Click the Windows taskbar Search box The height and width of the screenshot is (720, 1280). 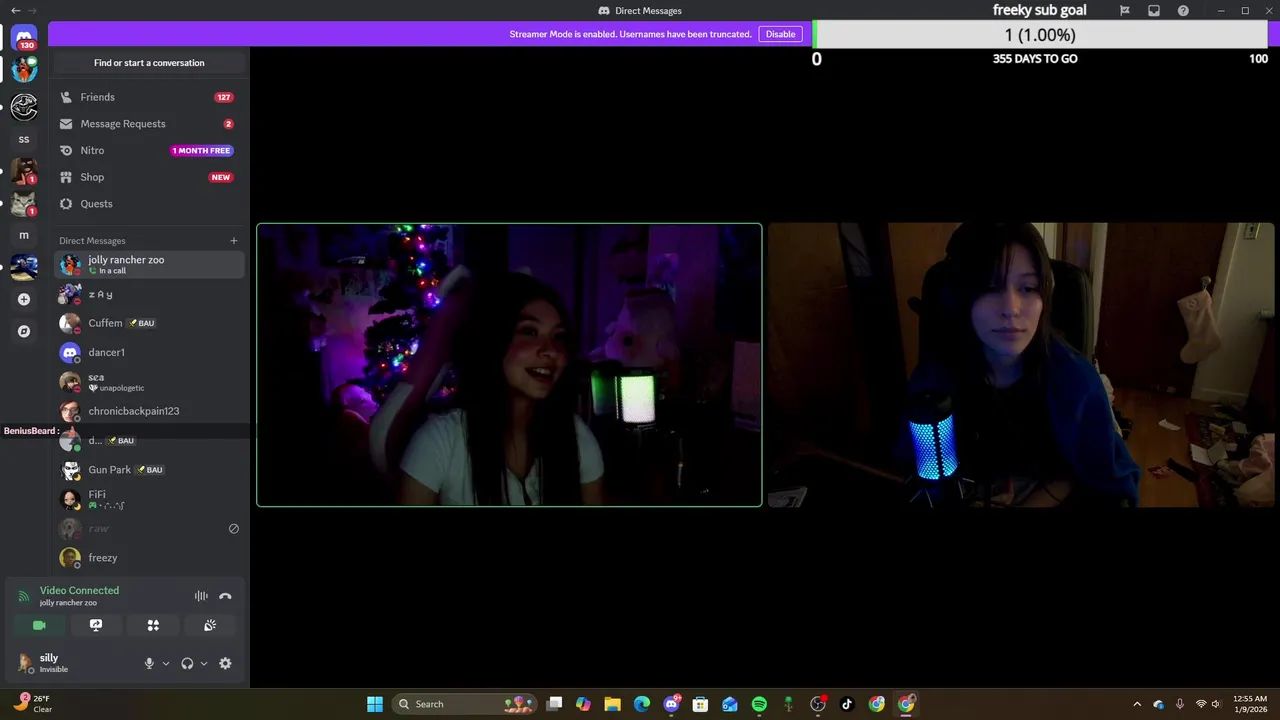point(465,704)
